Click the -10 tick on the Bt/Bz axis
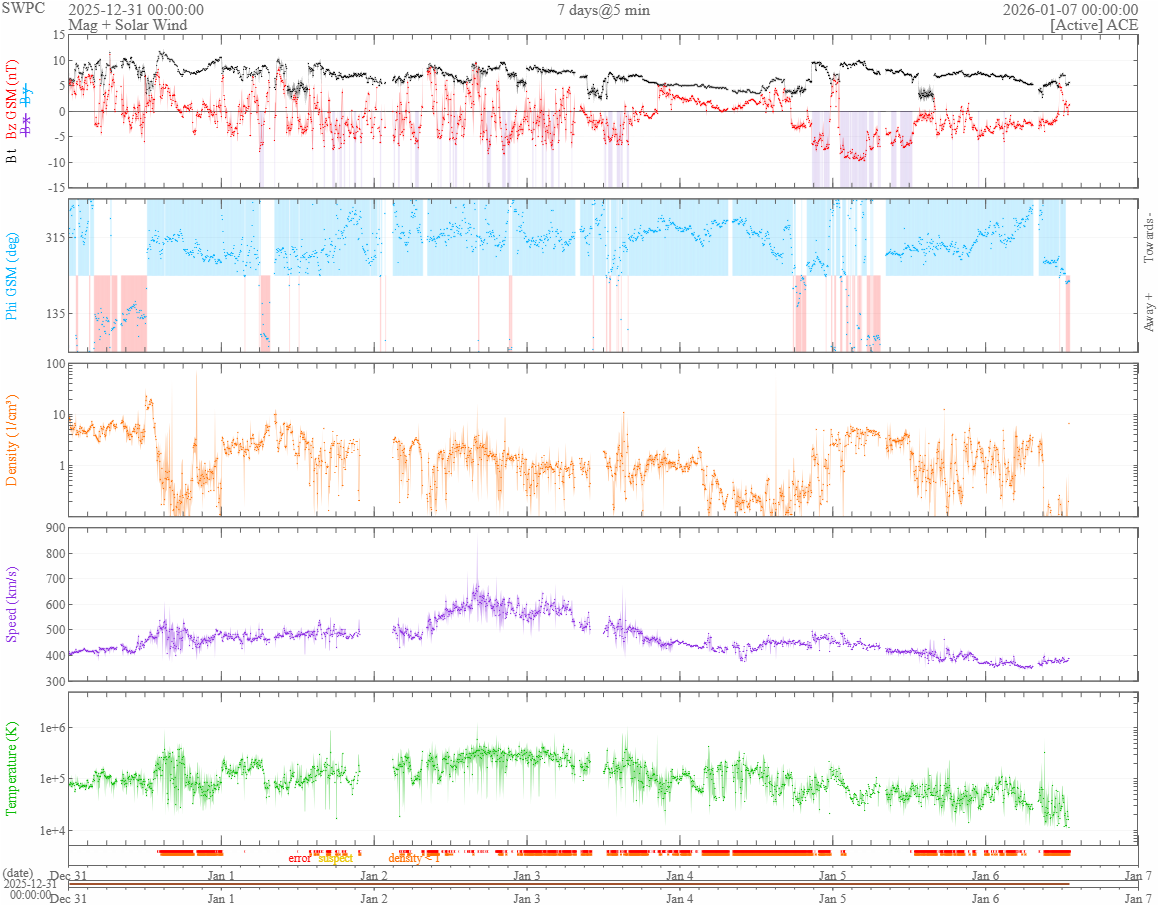The height and width of the screenshot is (905, 1158). tap(56, 163)
